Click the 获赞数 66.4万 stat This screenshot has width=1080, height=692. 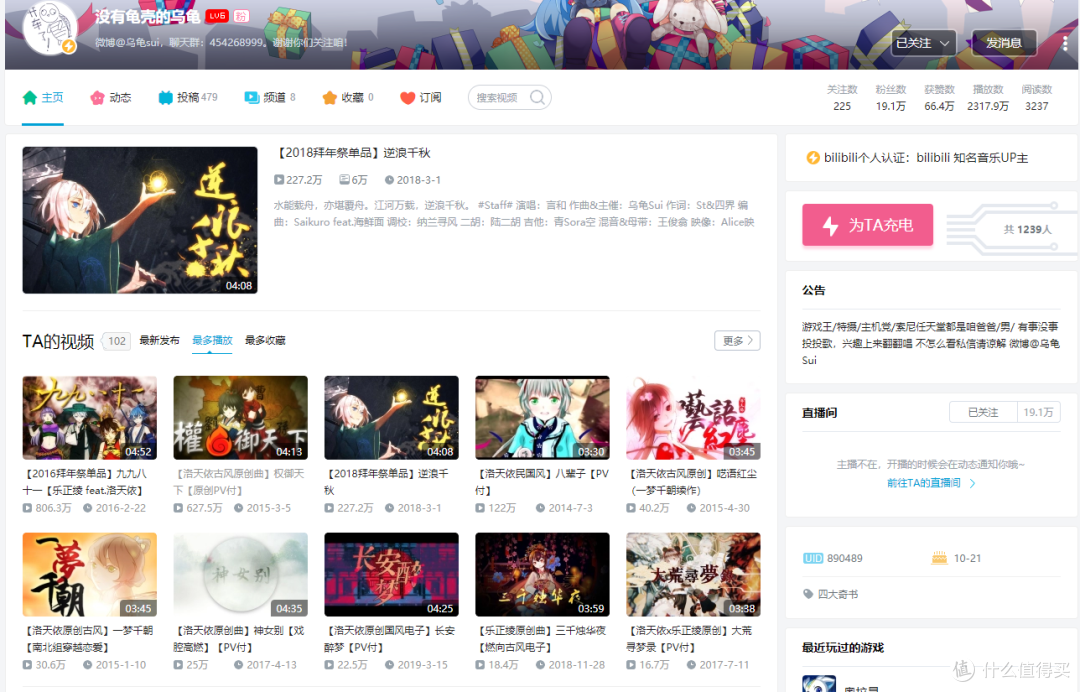coord(939,98)
